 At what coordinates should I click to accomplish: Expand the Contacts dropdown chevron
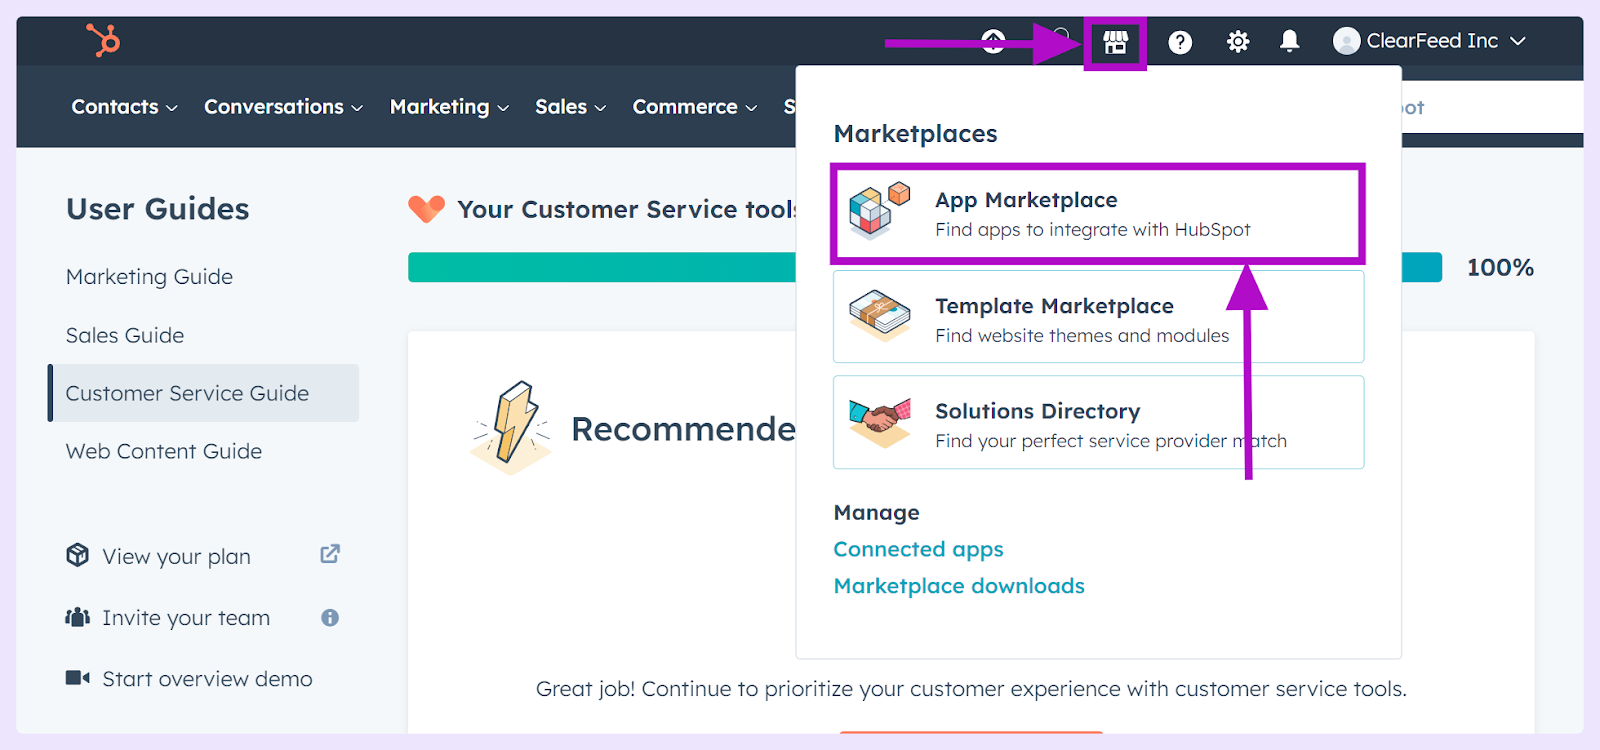tap(172, 108)
